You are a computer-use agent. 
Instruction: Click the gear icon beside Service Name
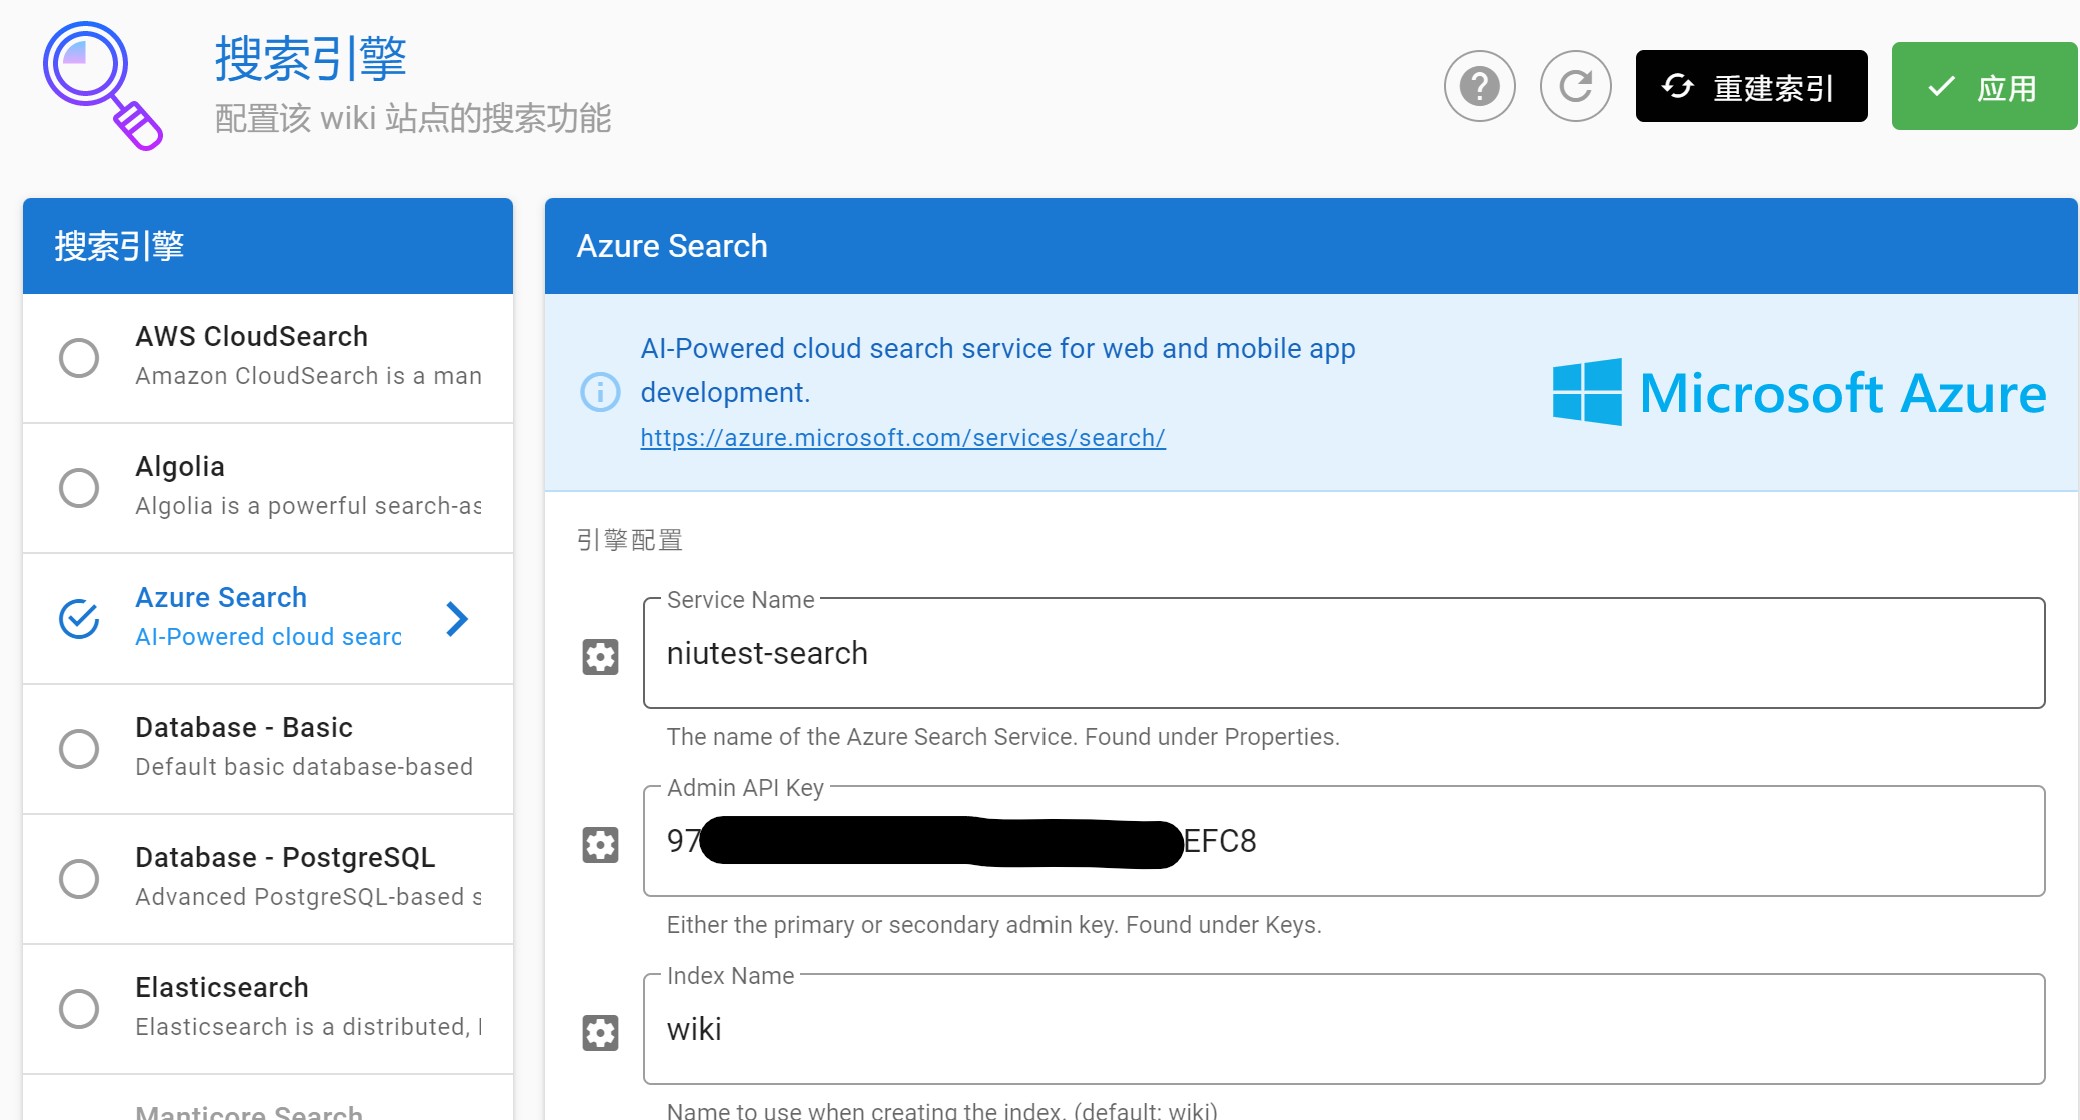tap(599, 655)
